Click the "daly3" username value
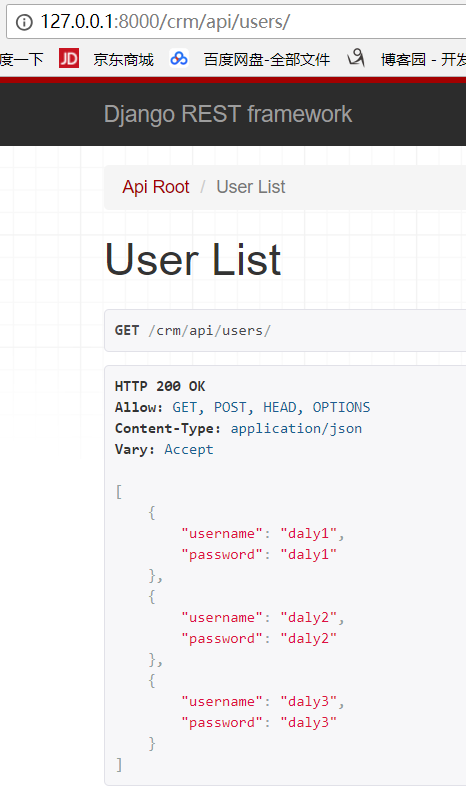Screen dimensions: 466x811 (x=309, y=702)
